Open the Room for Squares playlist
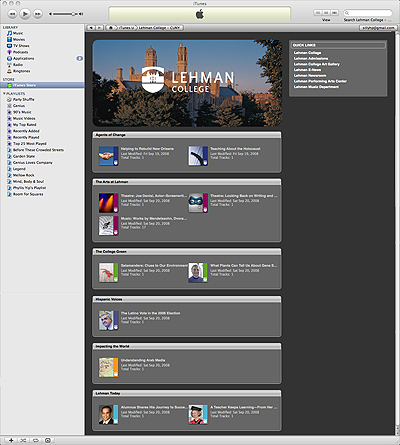 coord(28,194)
